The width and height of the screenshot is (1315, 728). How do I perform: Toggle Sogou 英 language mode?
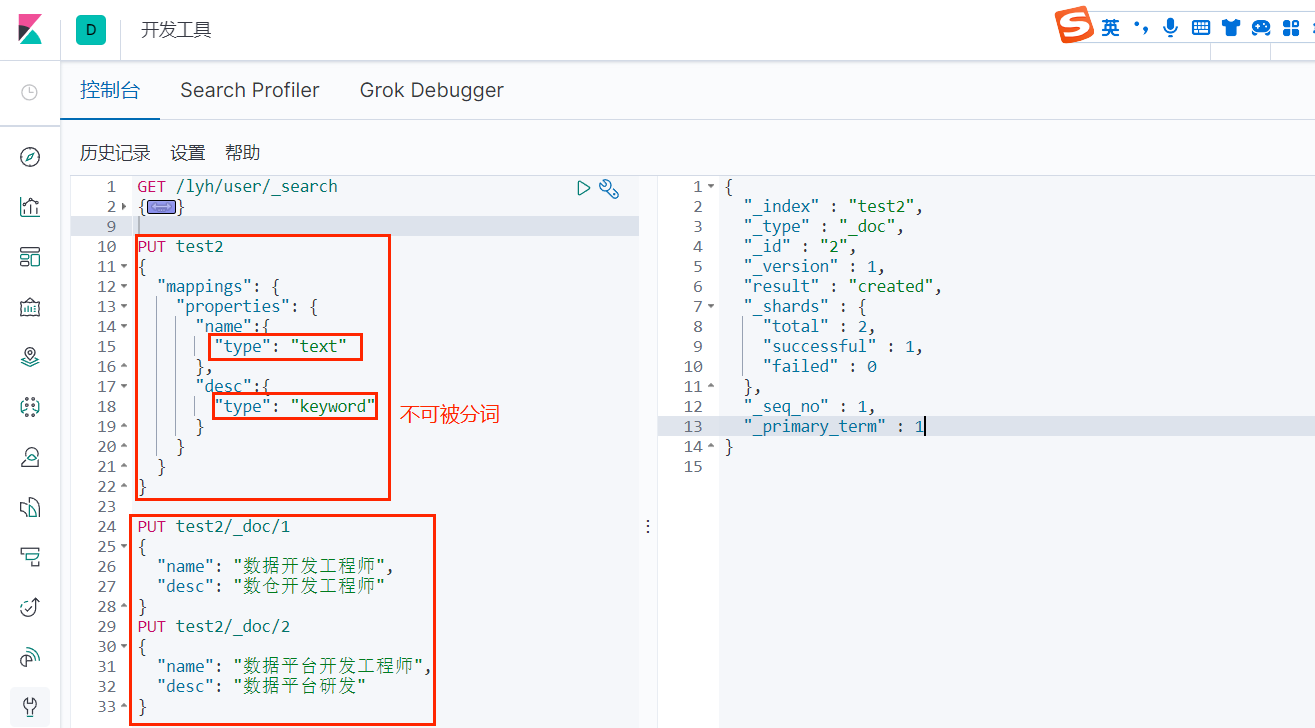1111,27
